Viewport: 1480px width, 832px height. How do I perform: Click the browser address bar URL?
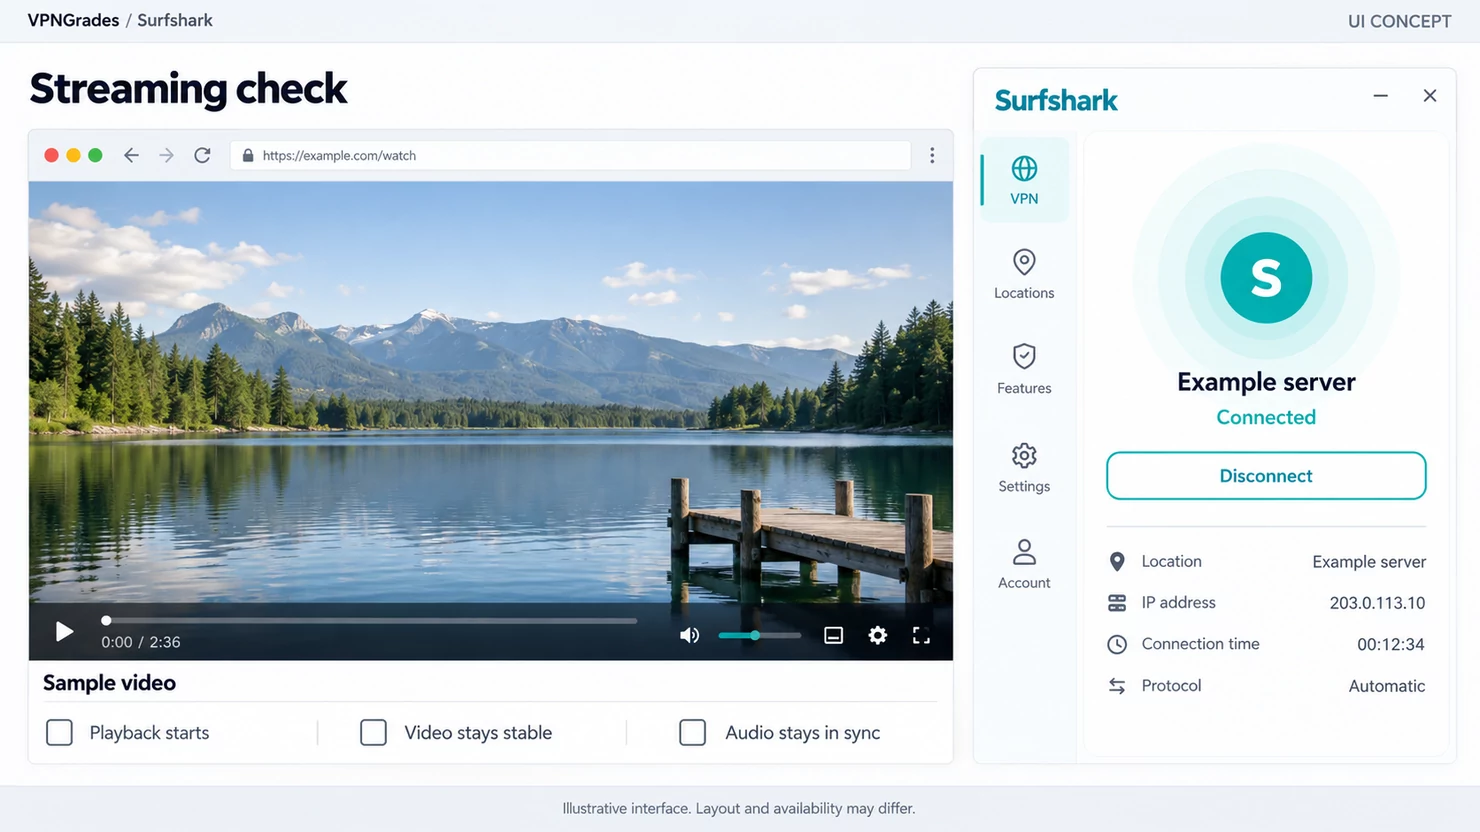[339, 156]
